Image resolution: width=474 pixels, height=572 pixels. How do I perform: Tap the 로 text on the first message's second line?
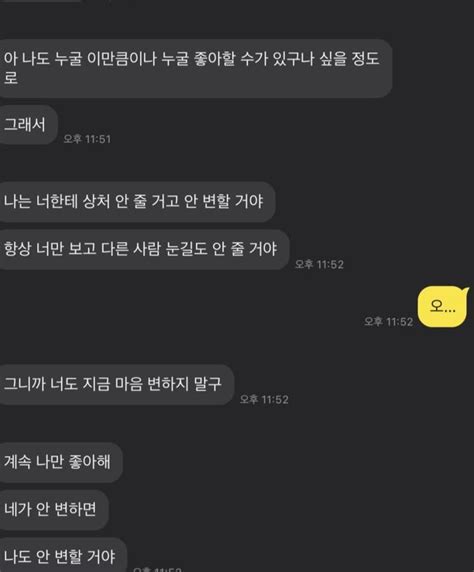click(x=10, y=78)
